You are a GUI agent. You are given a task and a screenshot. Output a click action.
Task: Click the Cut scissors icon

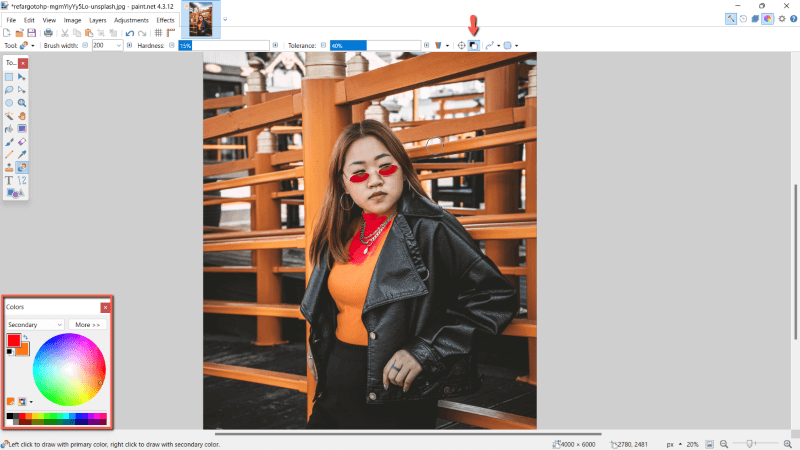pyautogui.click(x=65, y=33)
